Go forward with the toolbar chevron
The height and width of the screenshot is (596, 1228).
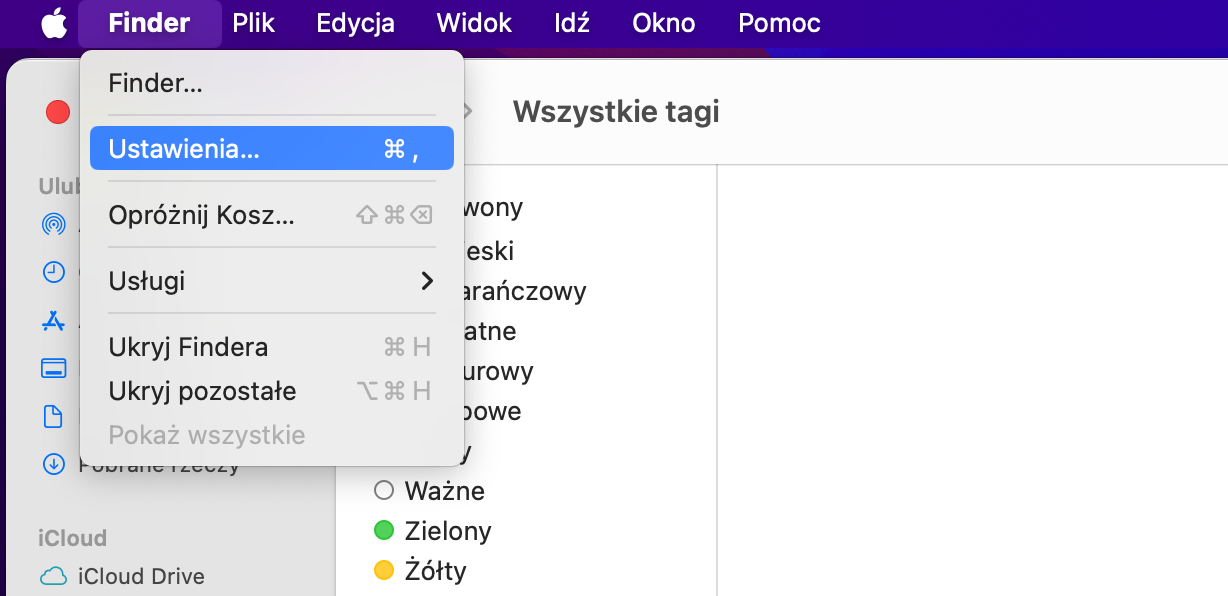[x=467, y=111]
